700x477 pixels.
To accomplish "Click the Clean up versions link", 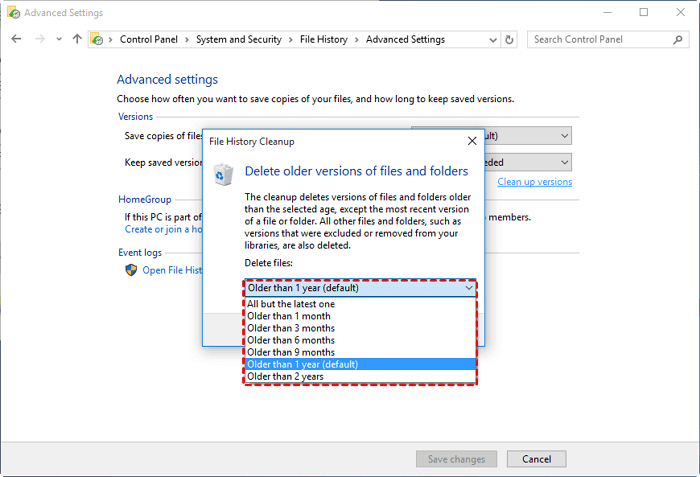I will [x=534, y=182].
